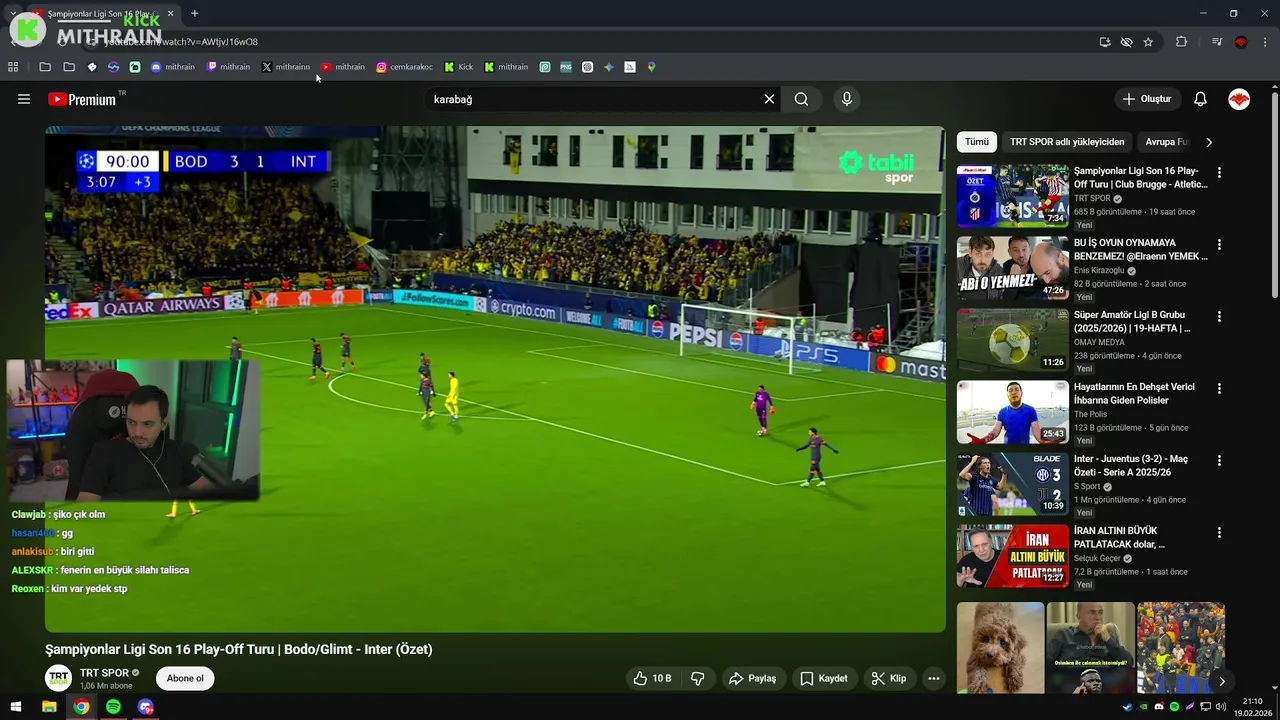
Task: Open the Twitch mithrain bookmark
Action: (x=229, y=67)
